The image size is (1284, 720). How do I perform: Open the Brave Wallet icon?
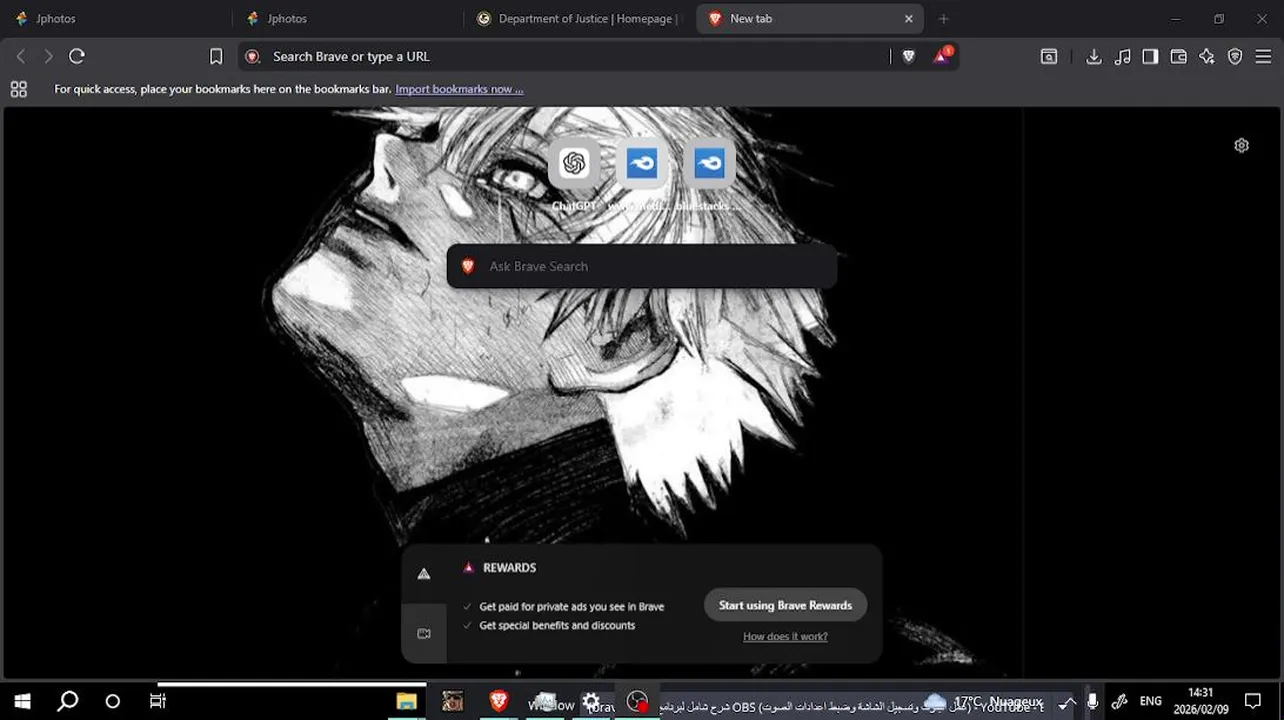[x=1179, y=57]
